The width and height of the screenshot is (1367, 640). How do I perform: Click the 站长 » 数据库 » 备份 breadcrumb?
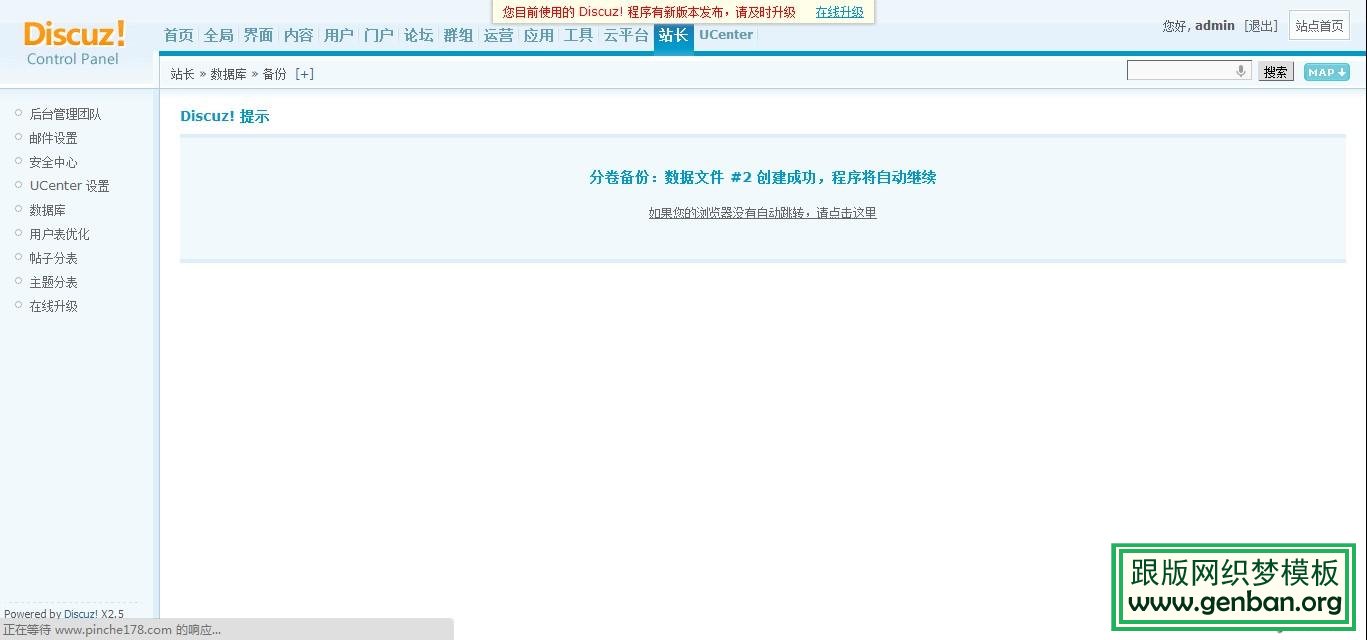pyautogui.click(x=228, y=74)
